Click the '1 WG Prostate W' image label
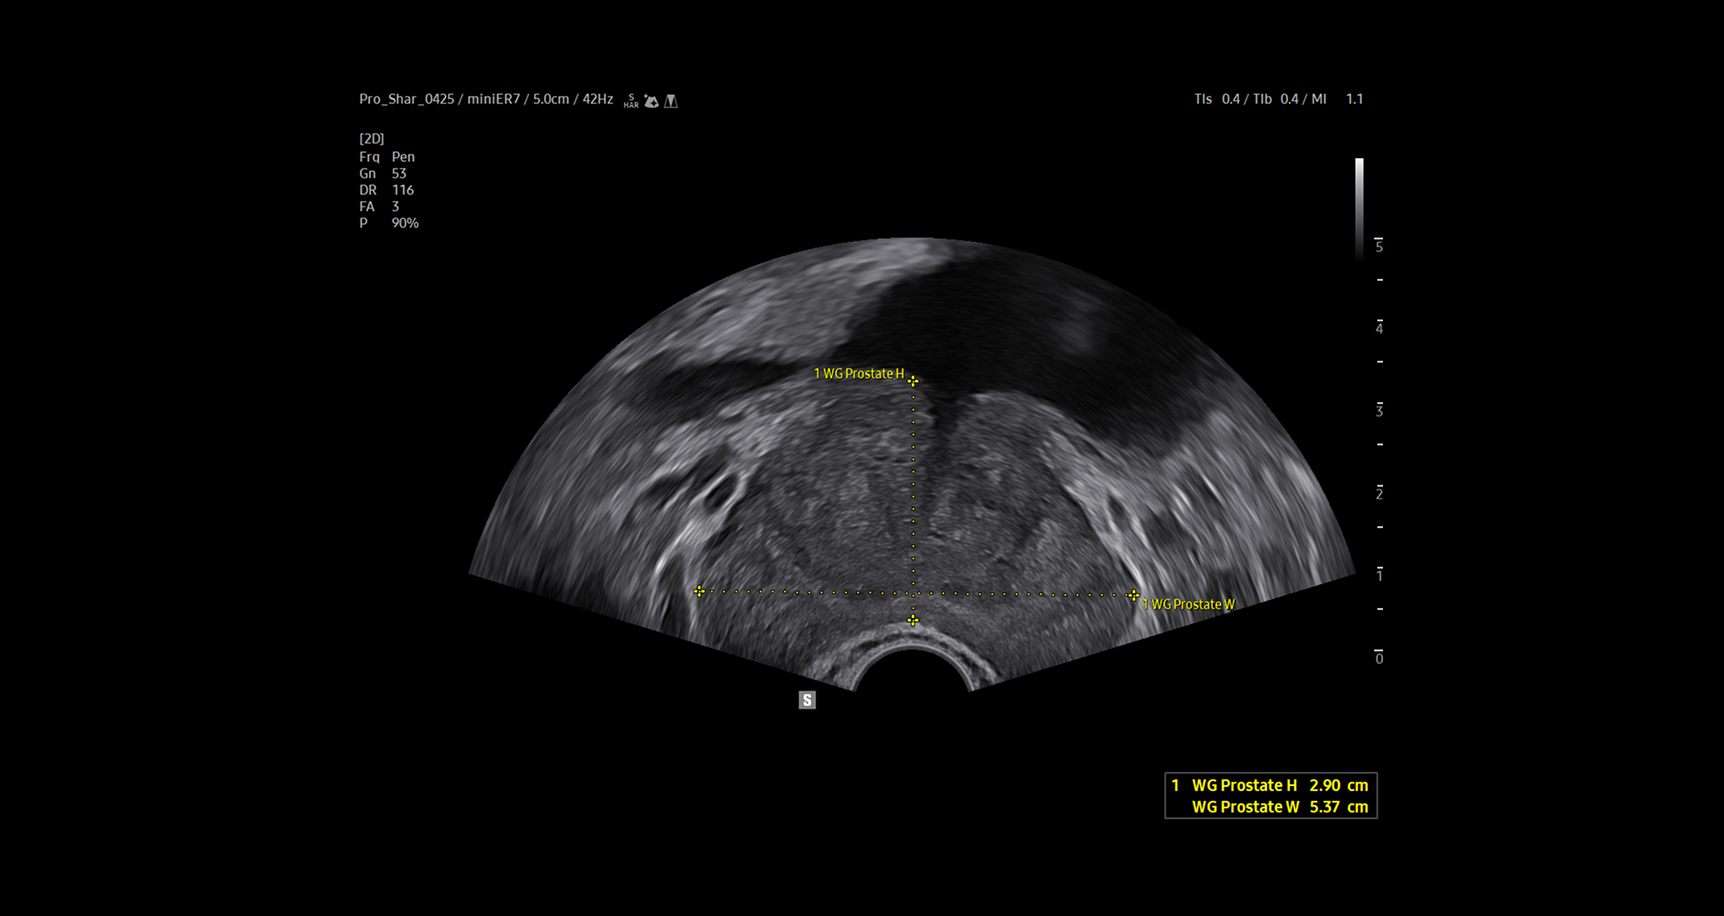This screenshot has width=1724, height=916. coord(1189,605)
